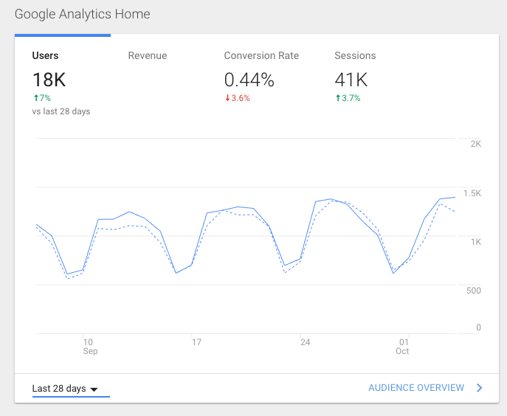The height and width of the screenshot is (416, 507).
Task: Click the green 3.7% sessions increase indicator
Action: [348, 98]
